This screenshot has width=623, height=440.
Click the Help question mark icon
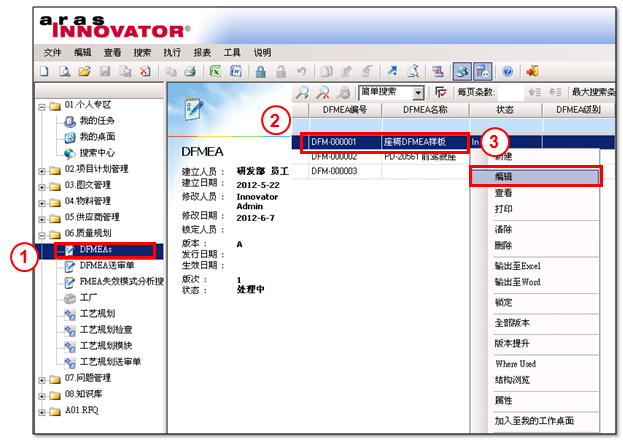pos(507,72)
